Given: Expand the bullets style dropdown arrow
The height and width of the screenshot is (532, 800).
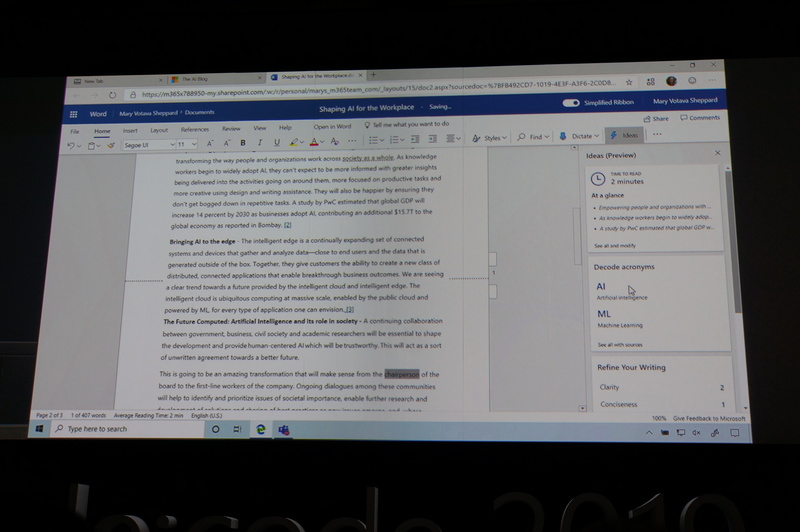Looking at the screenshot, I should [382, 140].
